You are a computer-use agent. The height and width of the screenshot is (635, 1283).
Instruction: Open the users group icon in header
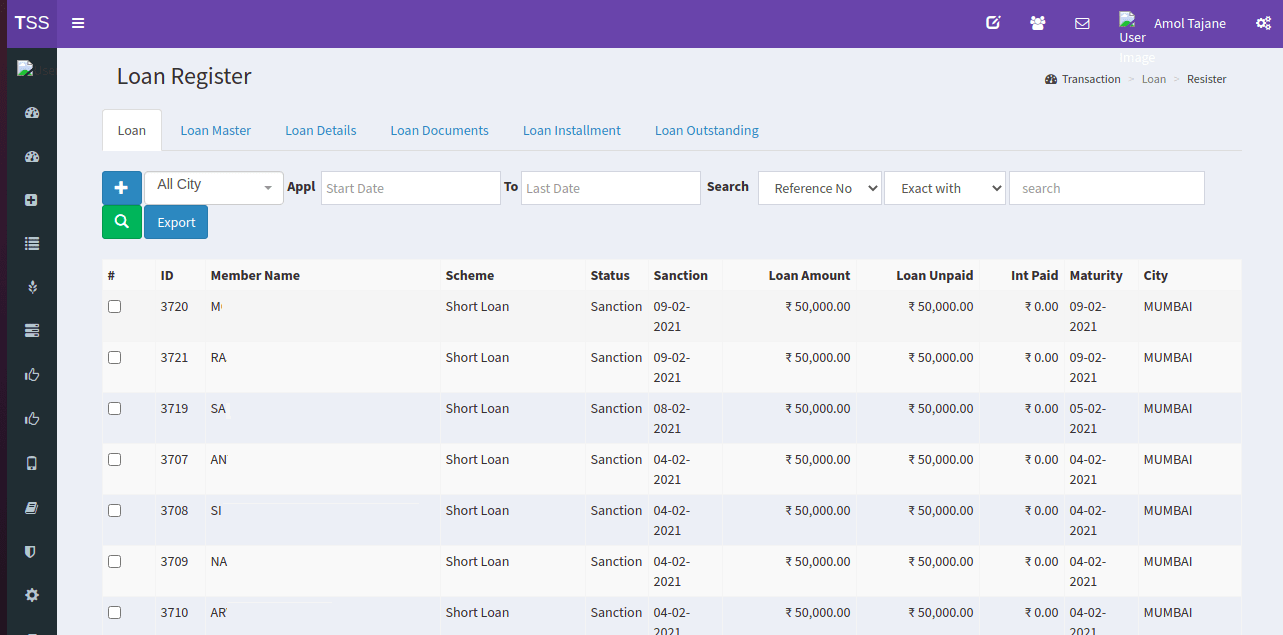(1037, 23)
